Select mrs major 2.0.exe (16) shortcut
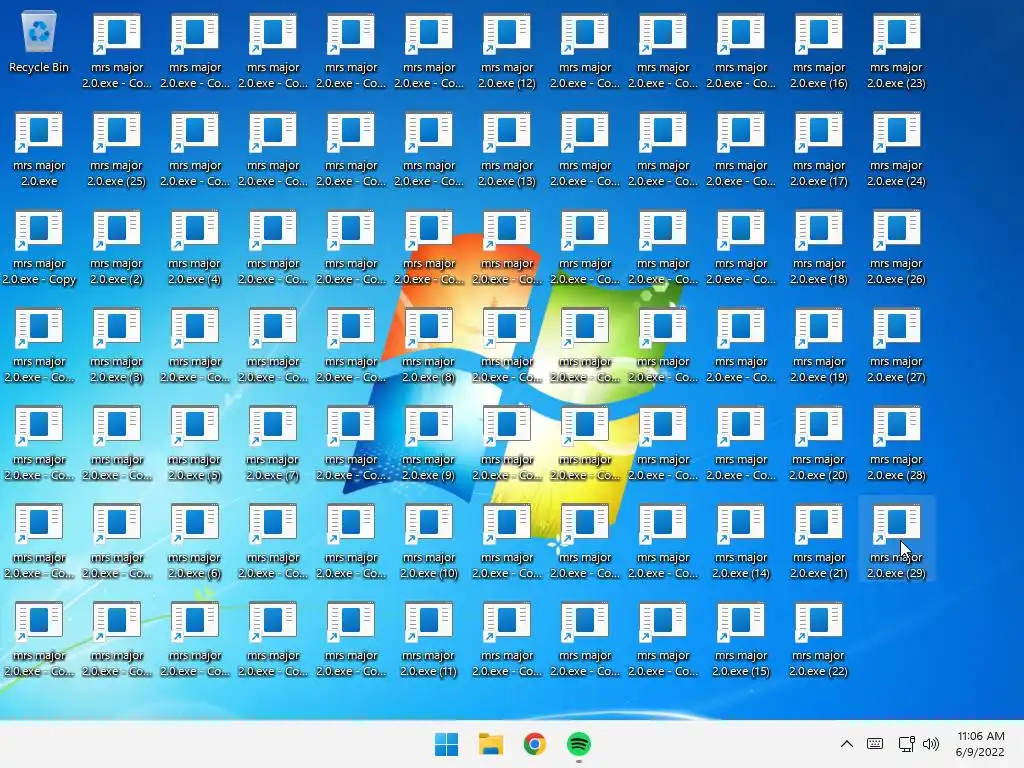The height and width of the screenshot is (768, 1024). (818, 51)
